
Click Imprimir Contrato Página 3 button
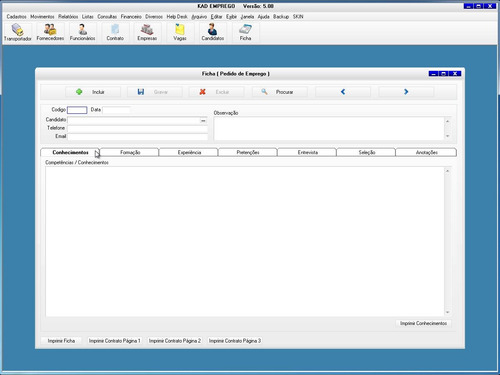coord(235,341)
